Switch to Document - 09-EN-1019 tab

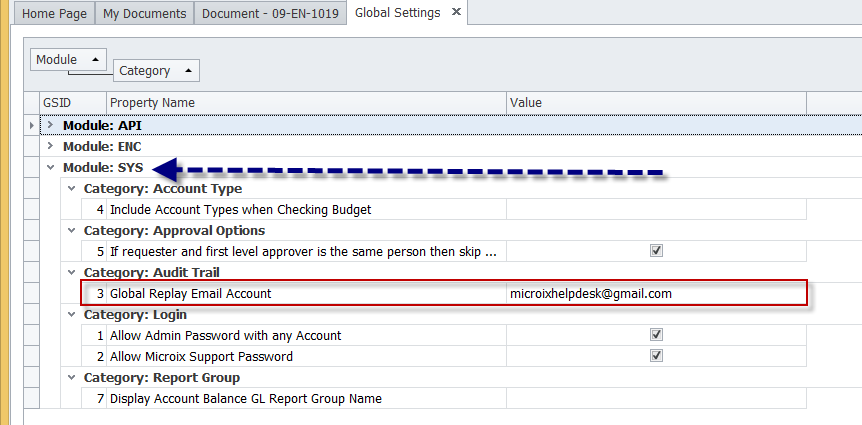pyautogui.click(x=270, y=13)
